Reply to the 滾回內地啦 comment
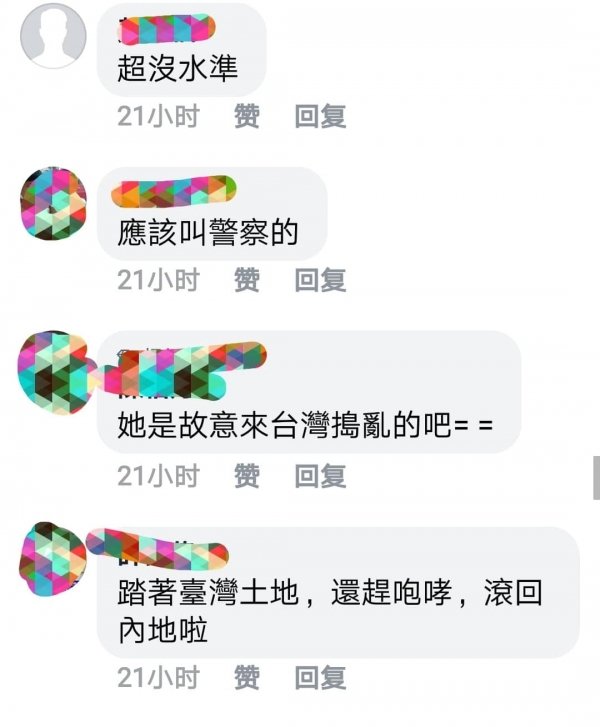The height and width of the screenshot is (727, 600). [x=320, y=677]
